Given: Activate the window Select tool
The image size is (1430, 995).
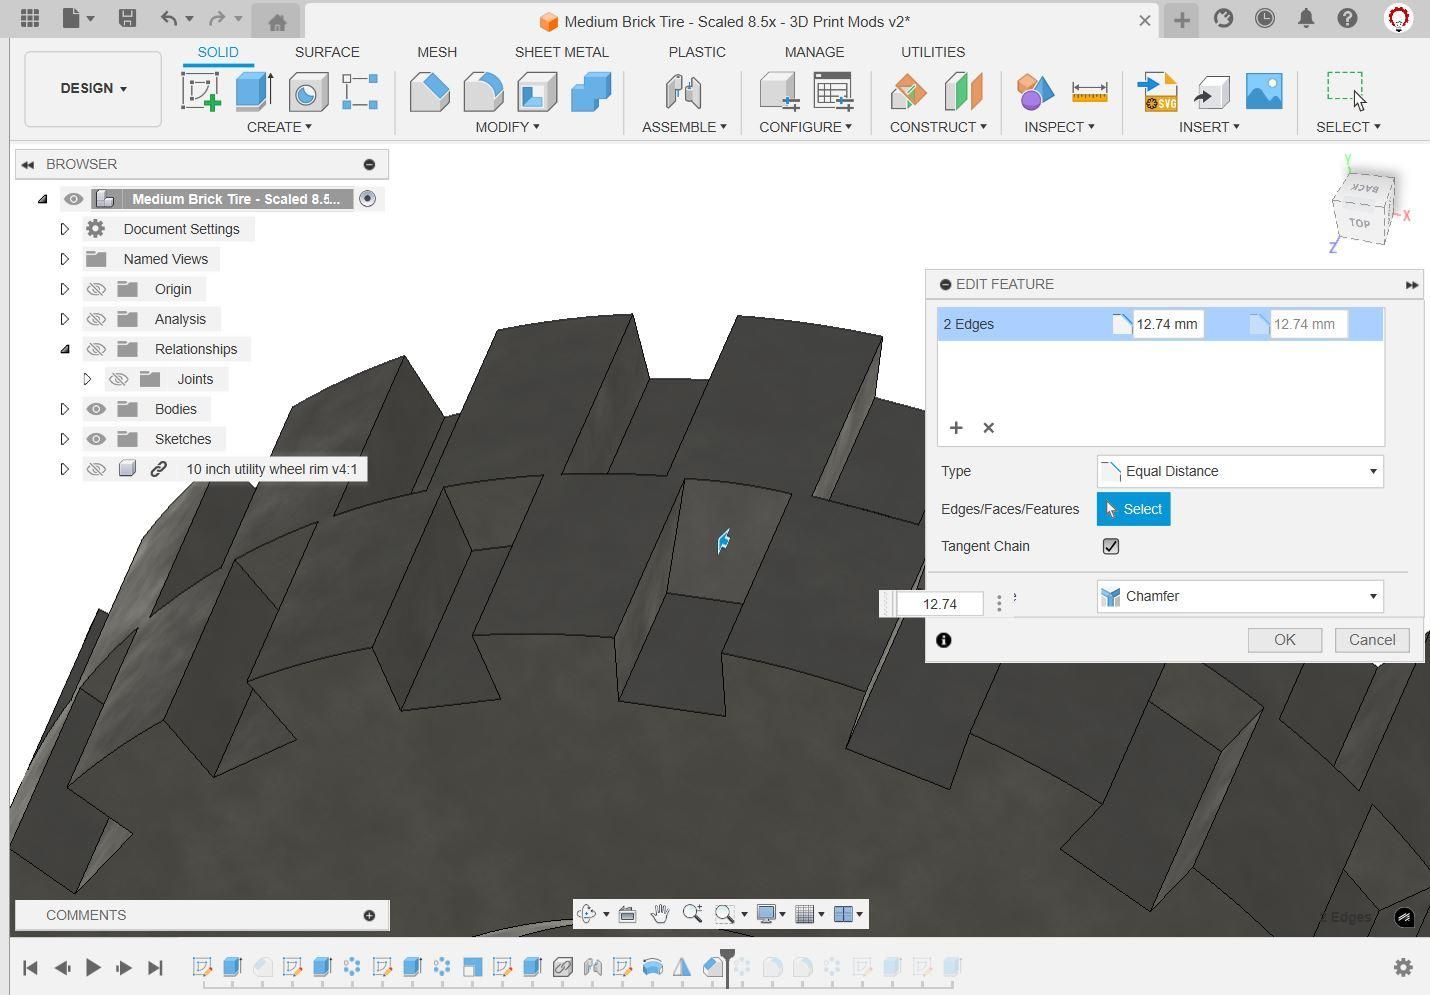Looking at the screenshot, I should pos(1347,91).
